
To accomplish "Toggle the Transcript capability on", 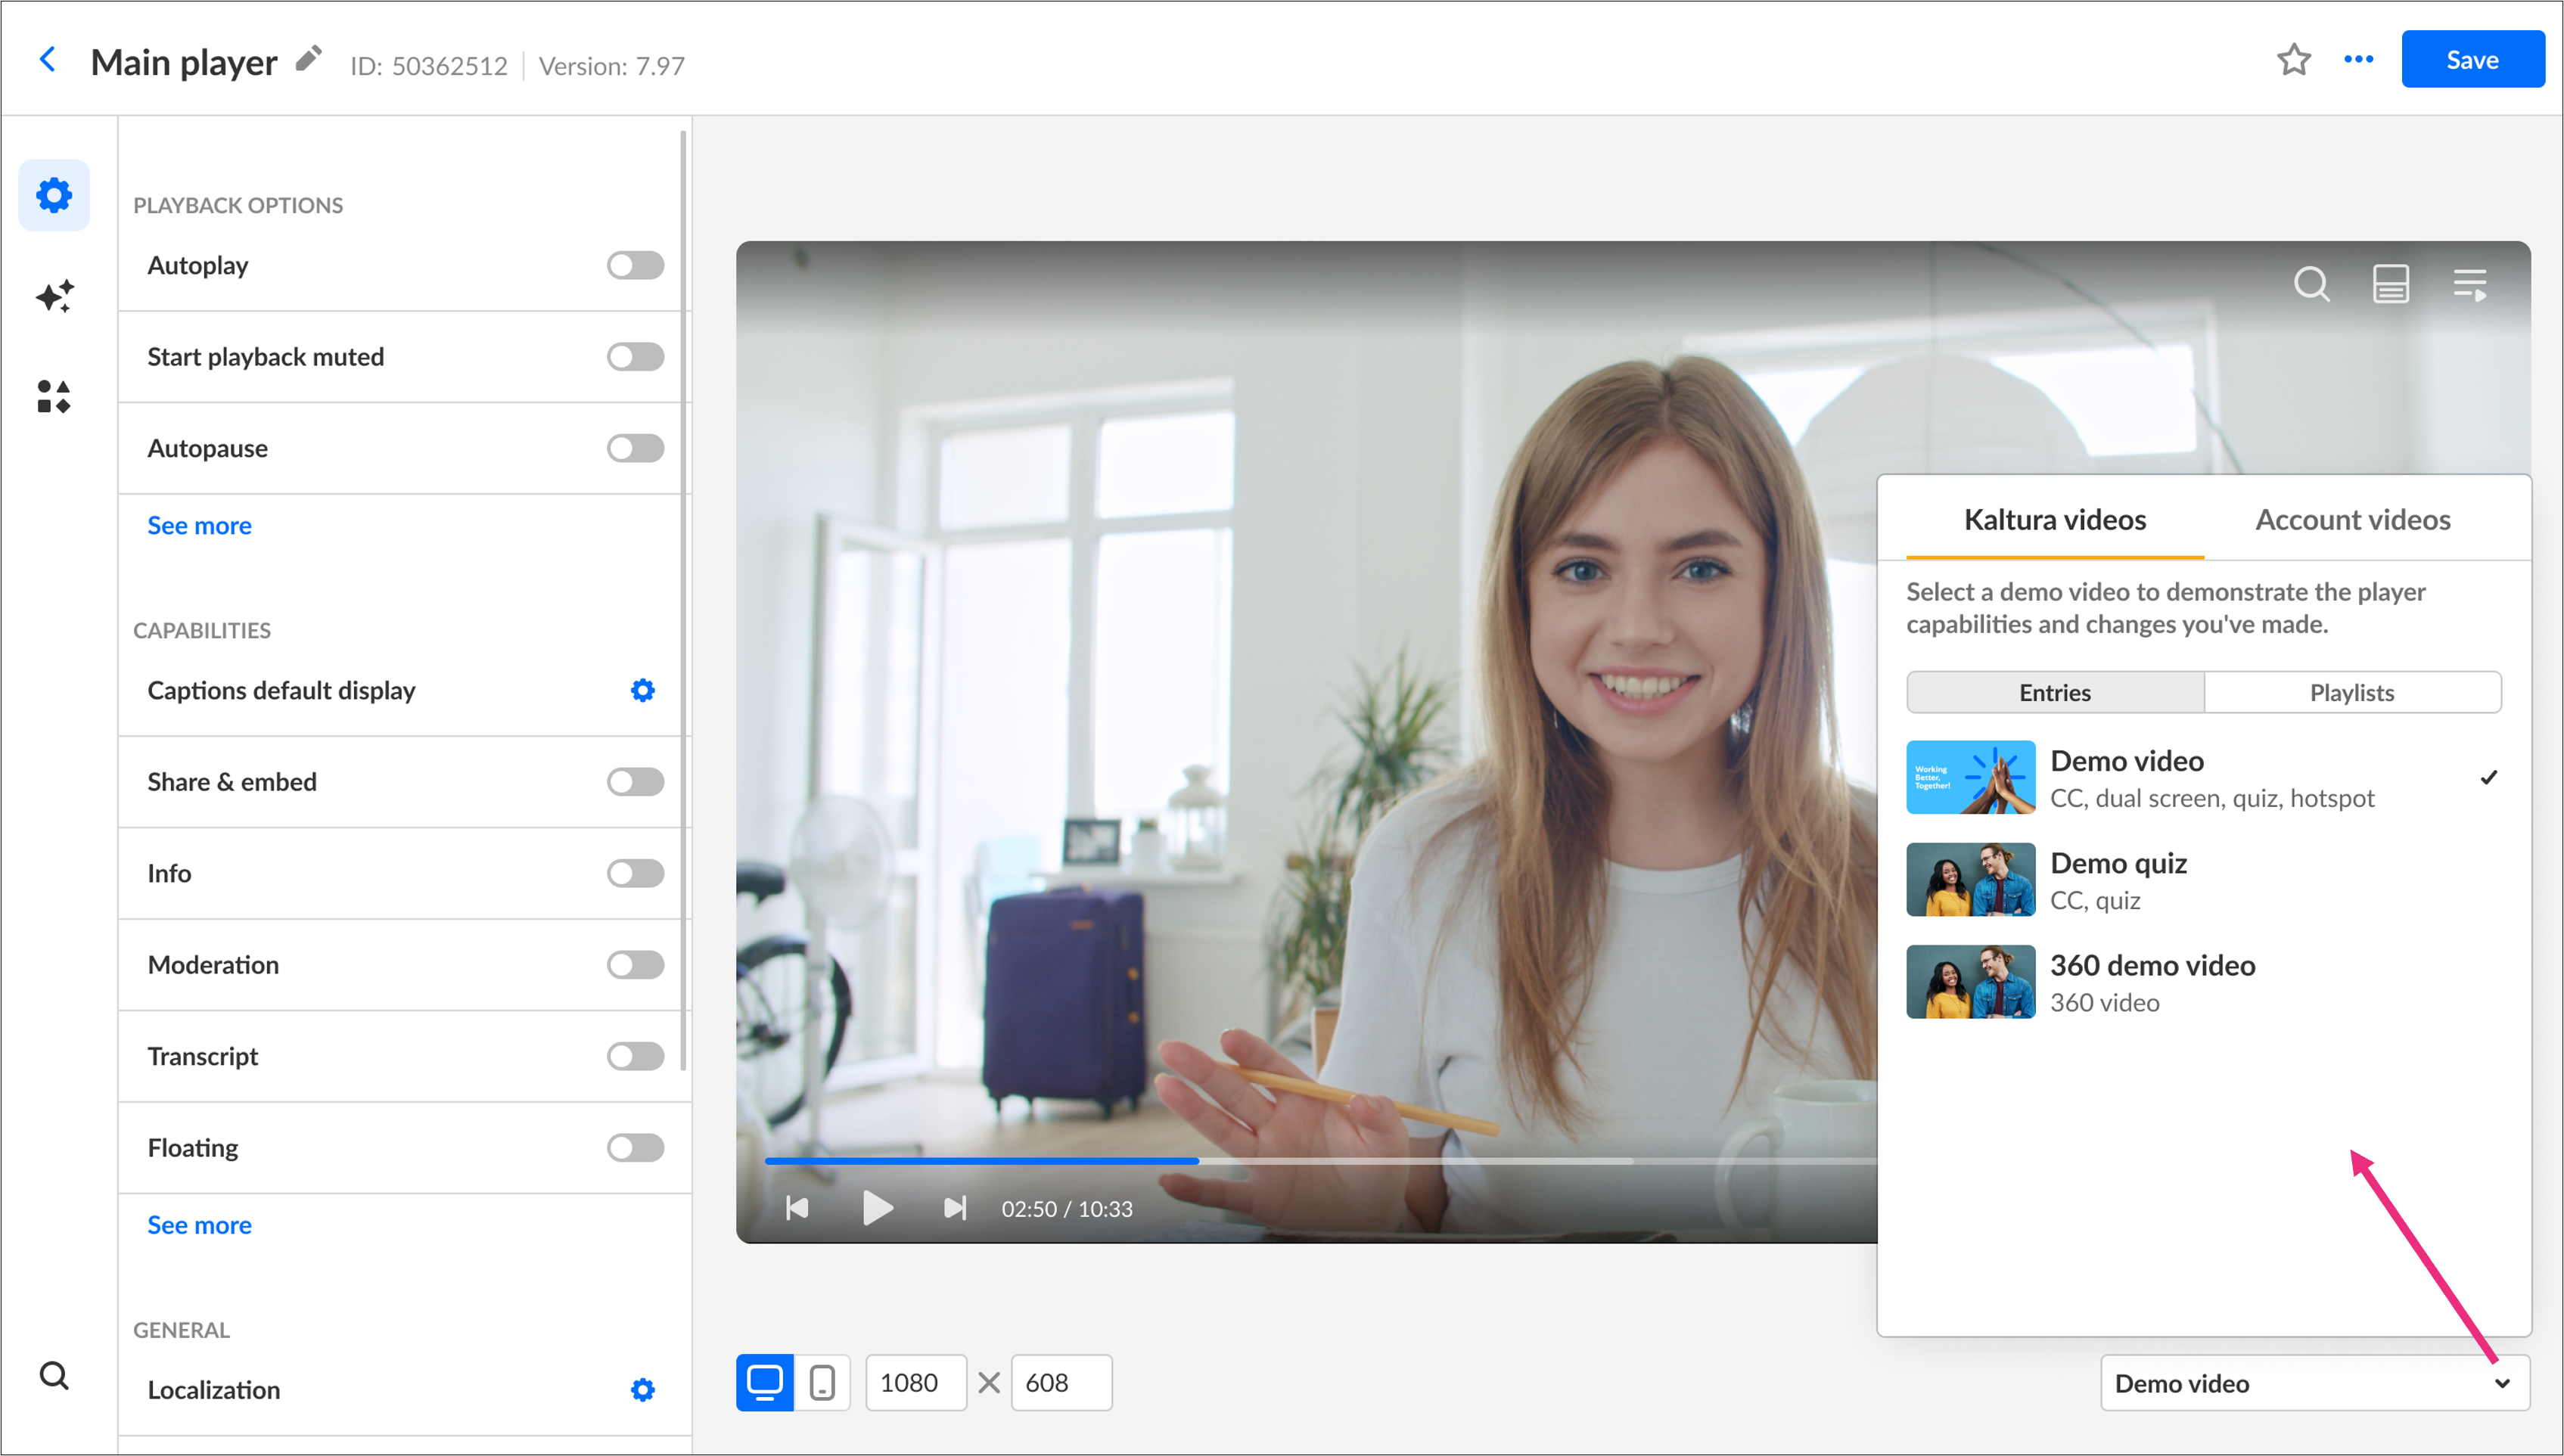I will 635,1056.
